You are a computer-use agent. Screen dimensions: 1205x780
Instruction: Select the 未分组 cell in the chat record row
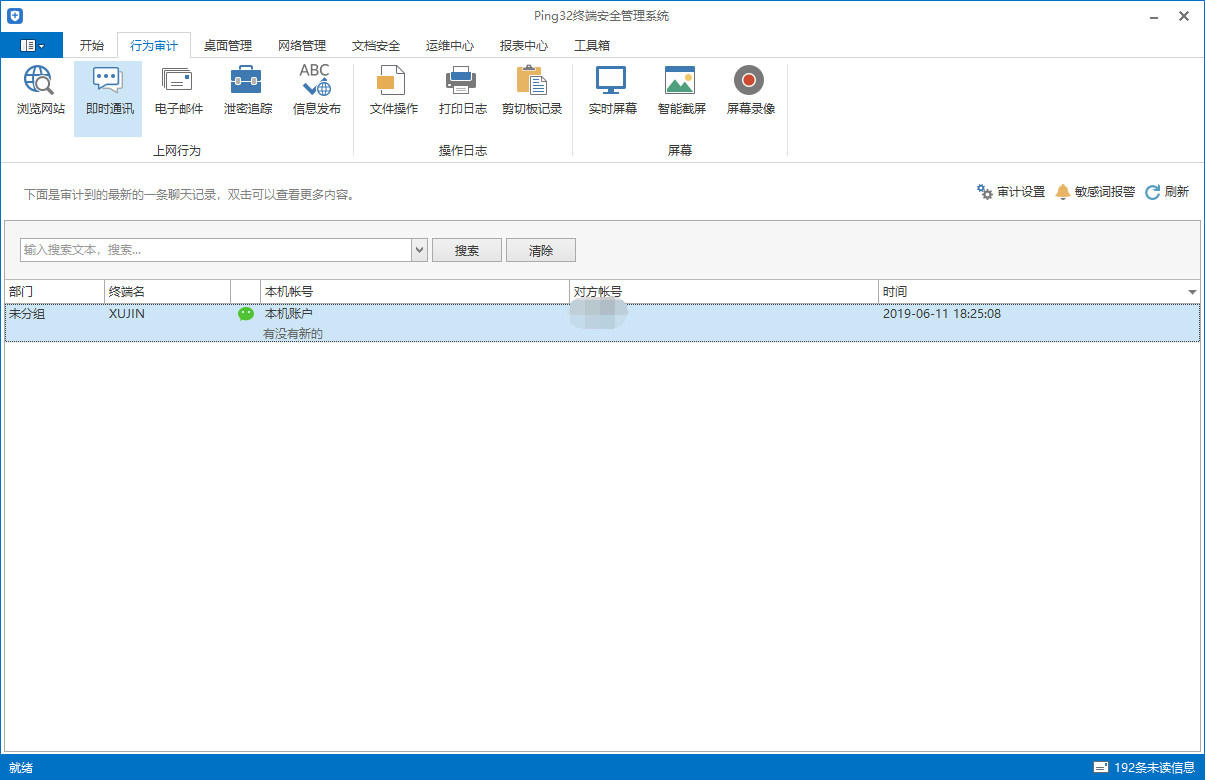27,314
